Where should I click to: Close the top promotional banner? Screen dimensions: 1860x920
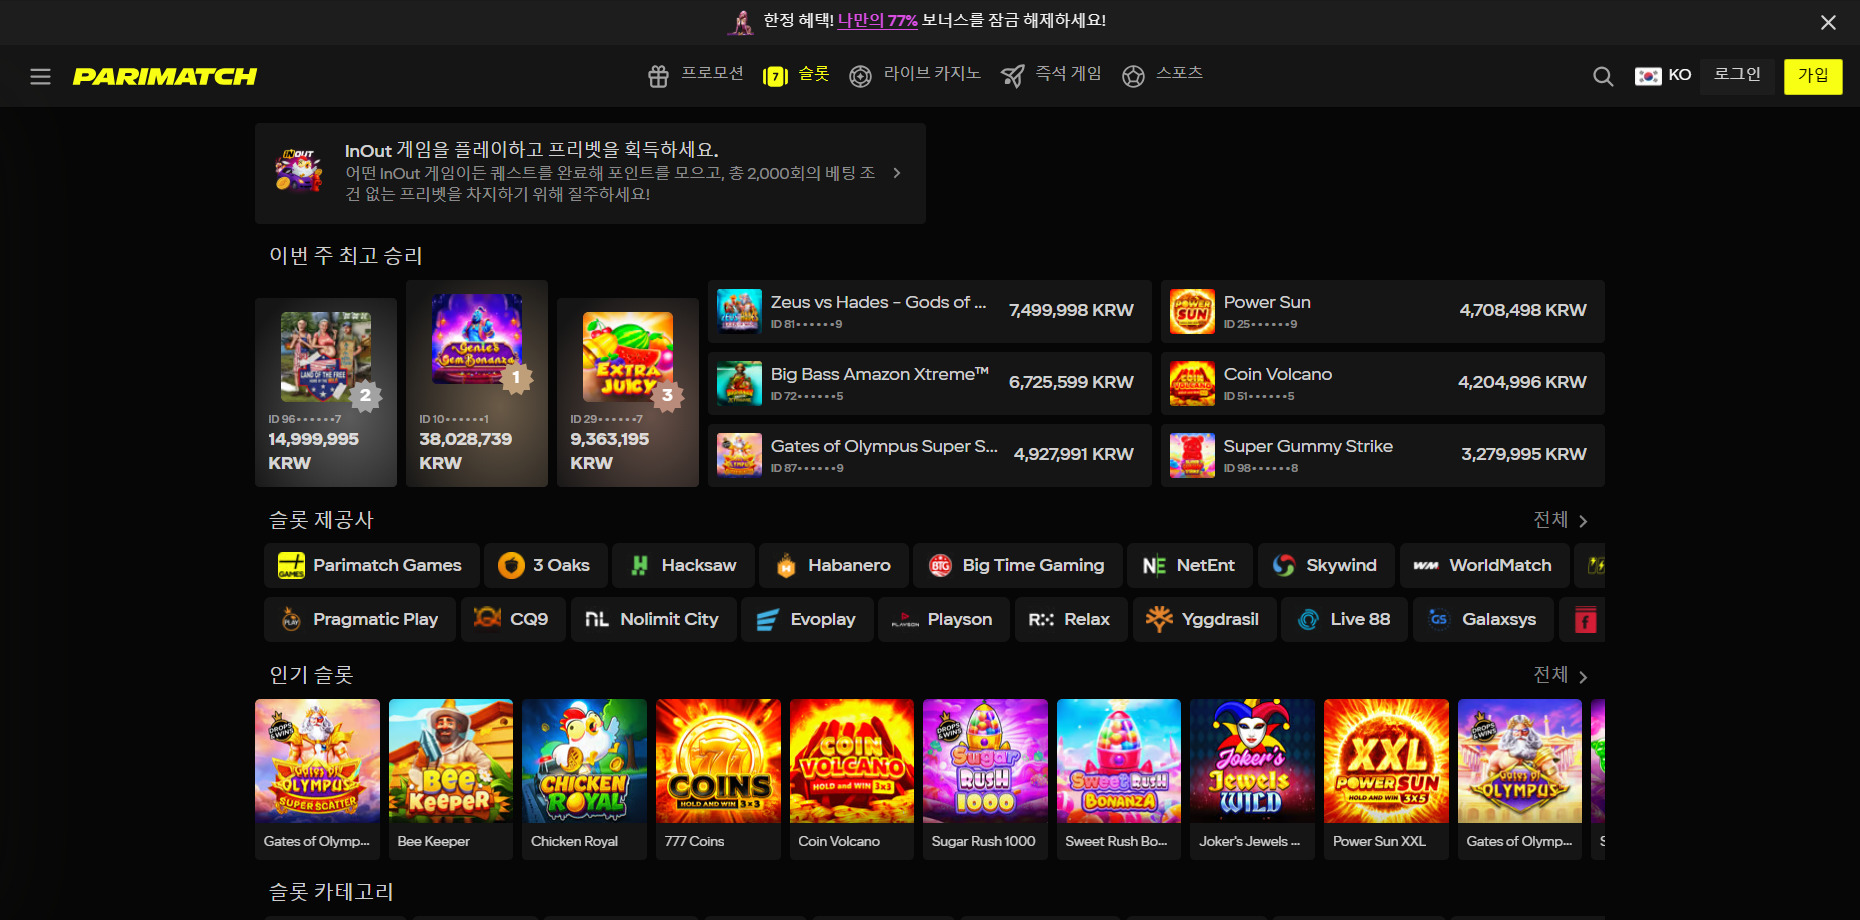tap(1828, 22)
